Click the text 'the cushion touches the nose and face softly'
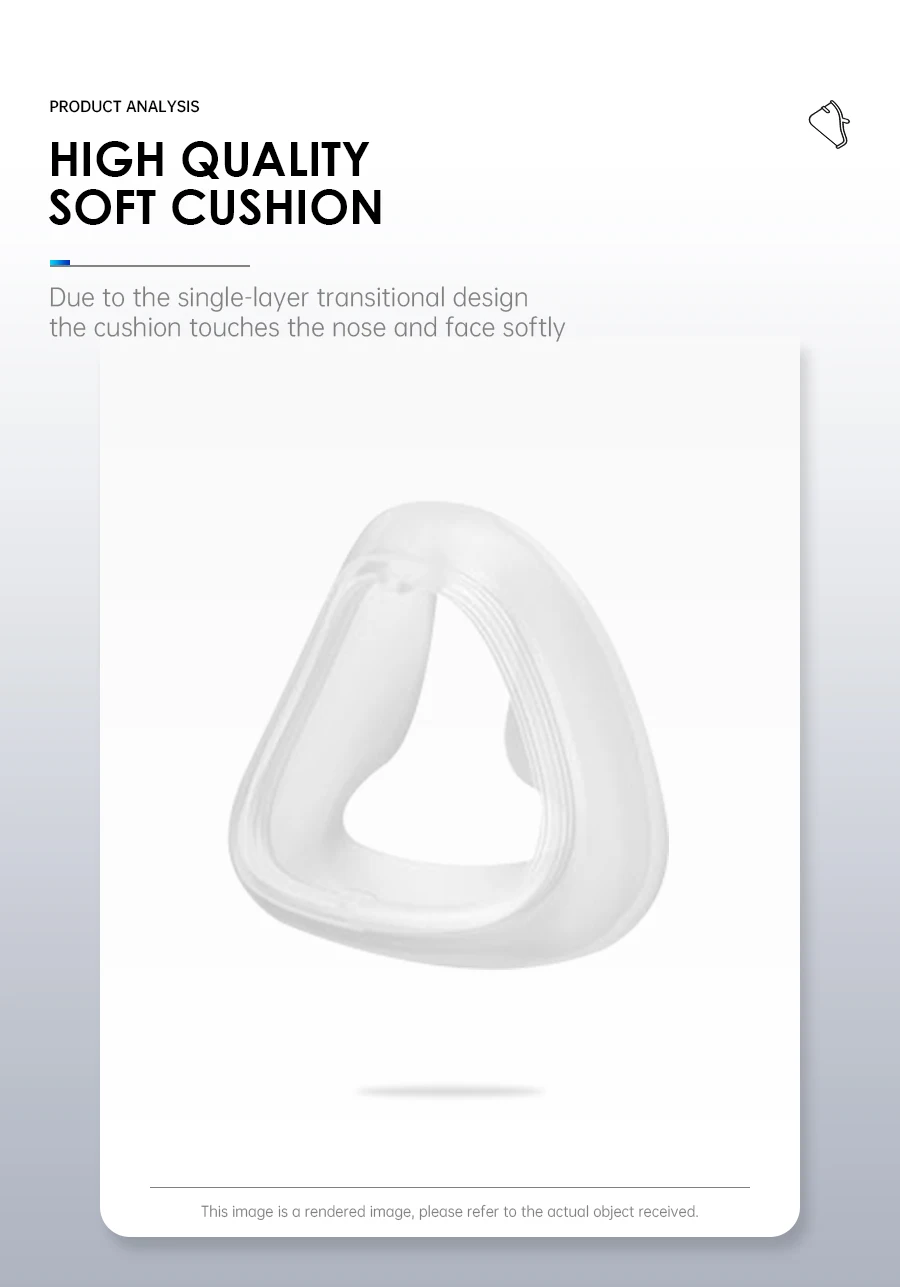Screen dimensions: 900x1287 tap(307, 328)
